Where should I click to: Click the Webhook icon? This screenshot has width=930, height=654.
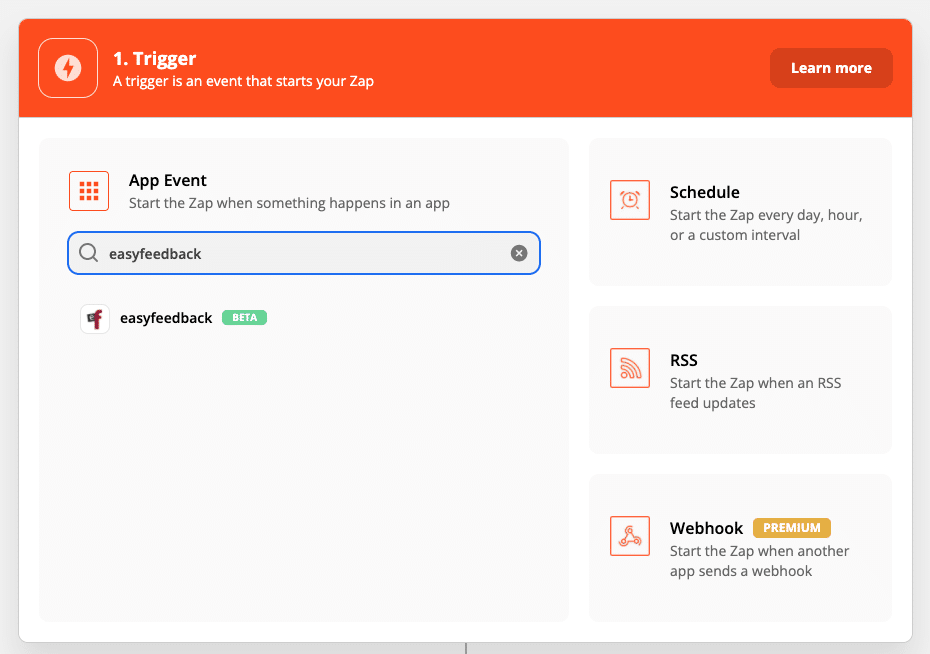pos(630,536)
